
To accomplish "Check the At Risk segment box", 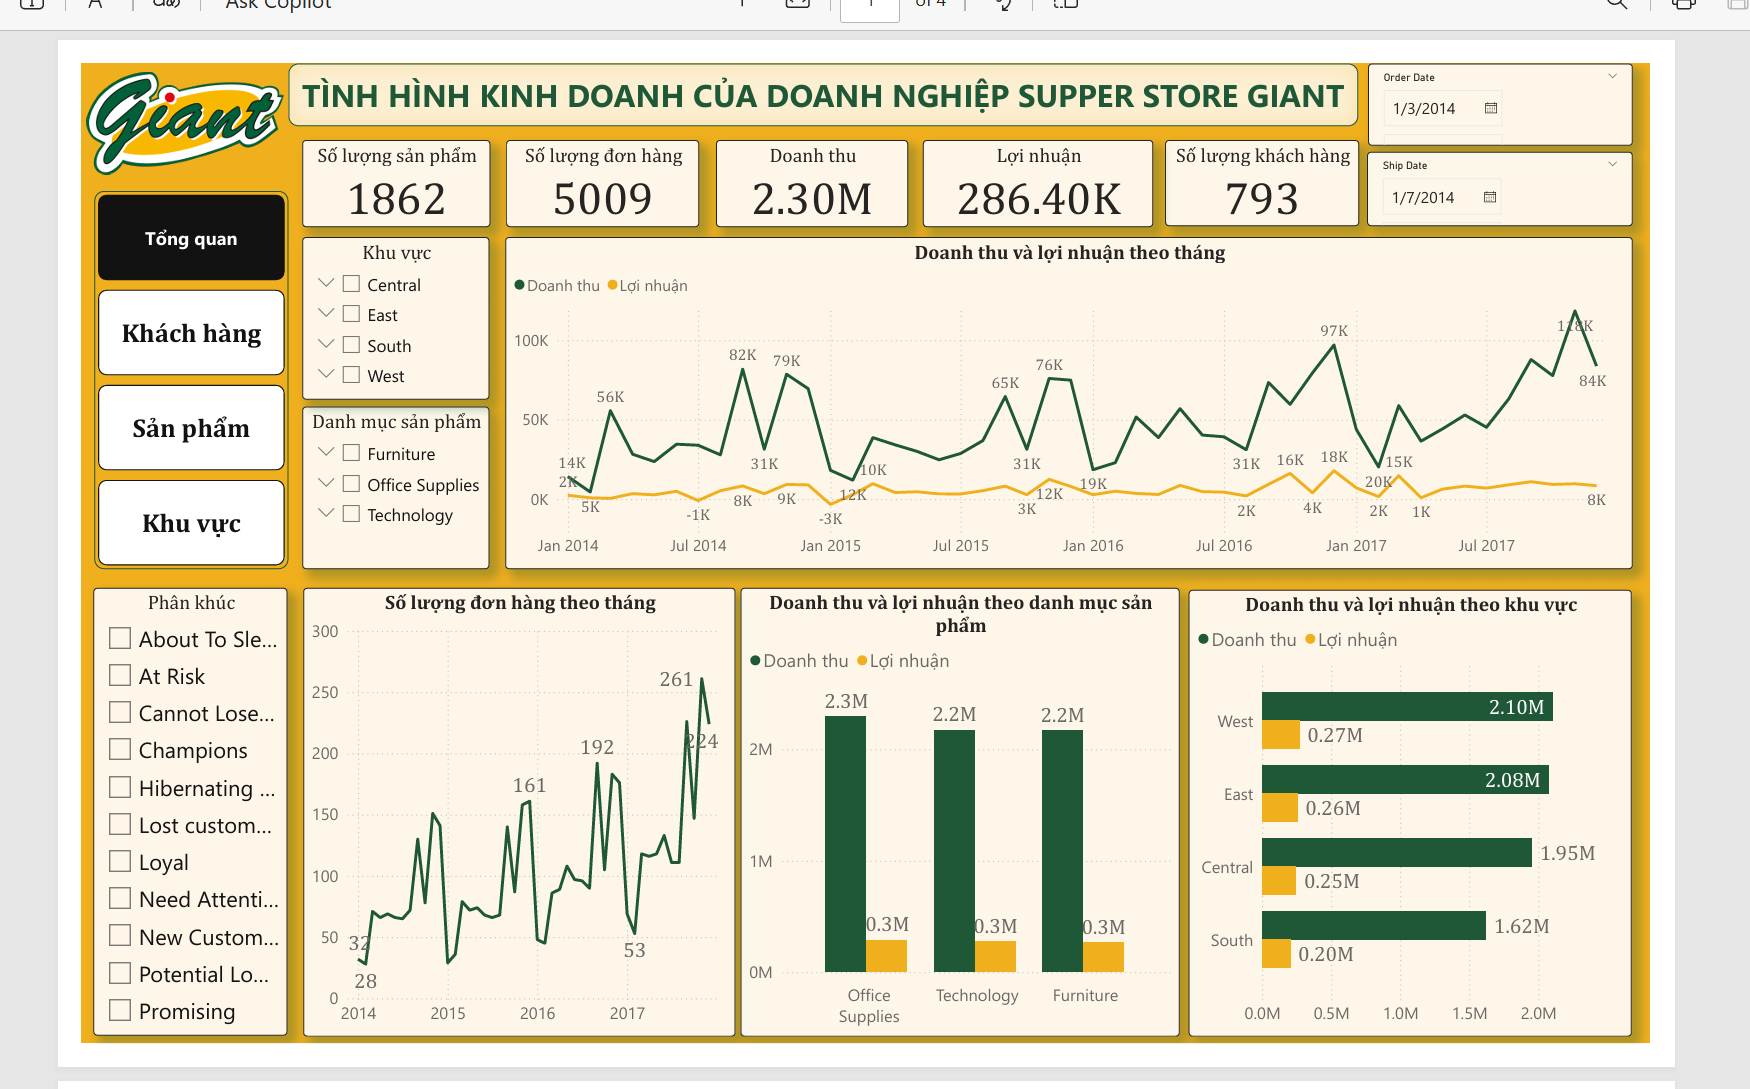I will (120, 675).
